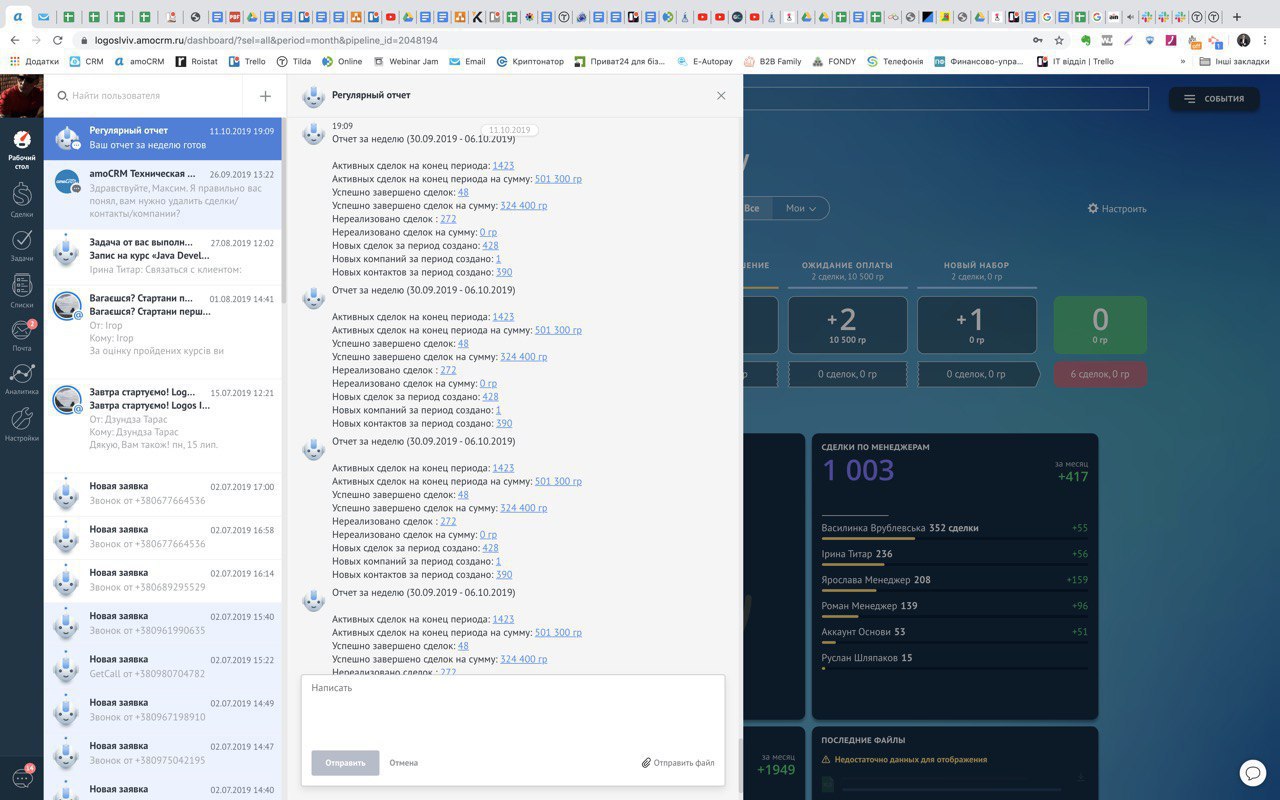Image resolution: width=1280 pixels, height=800 pixels.
Task: Open Аналитика section in sidebar
Action: (x=21, y=380)
